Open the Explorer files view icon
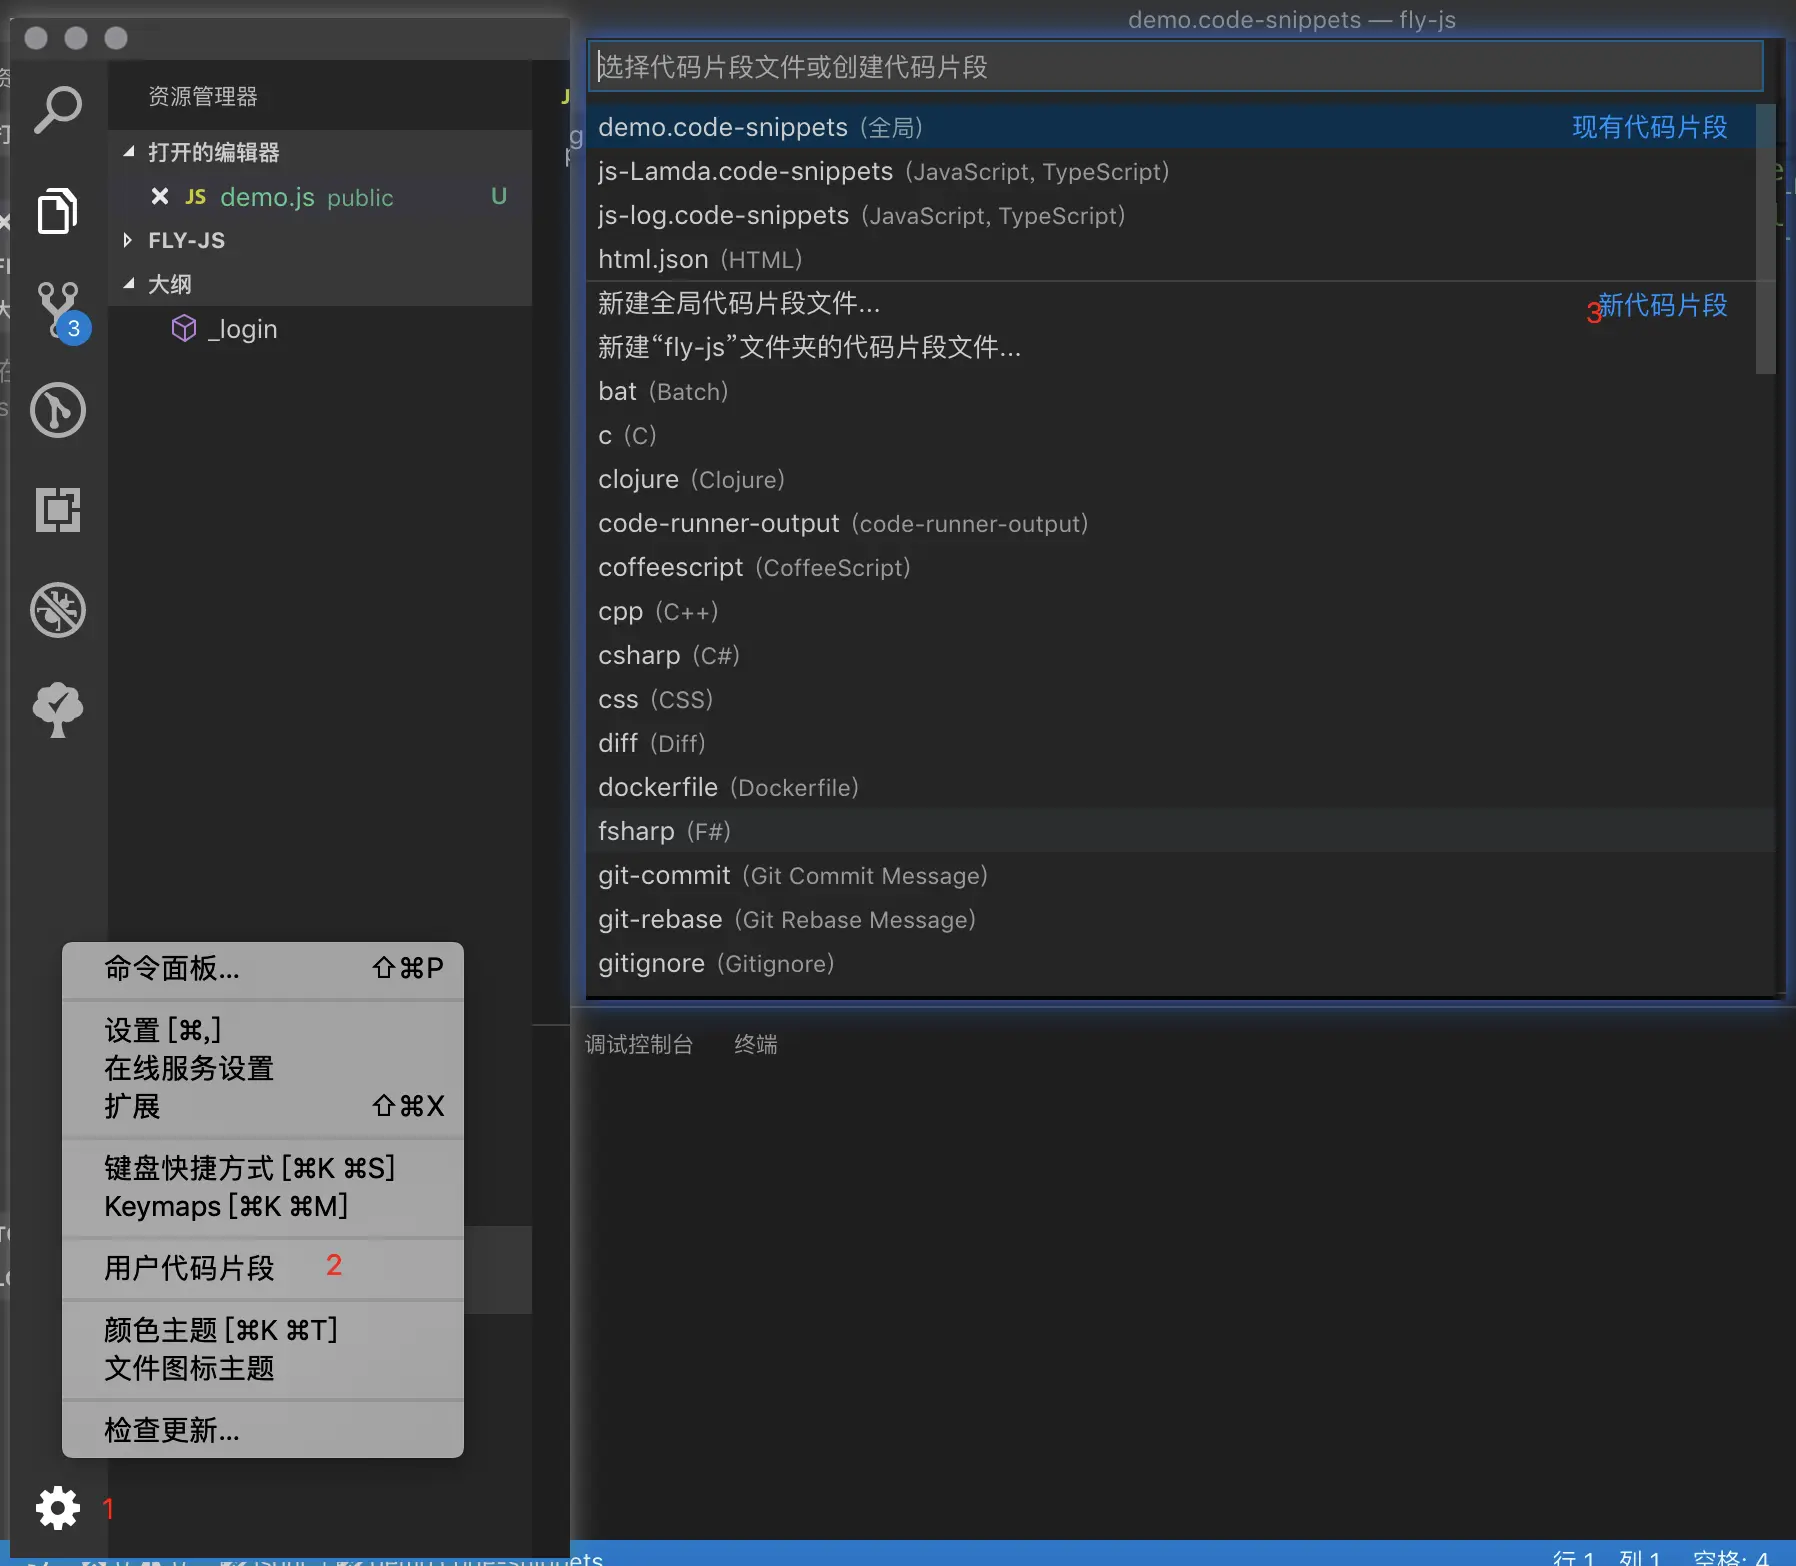1796x1566 pixels. pos(58,210)
